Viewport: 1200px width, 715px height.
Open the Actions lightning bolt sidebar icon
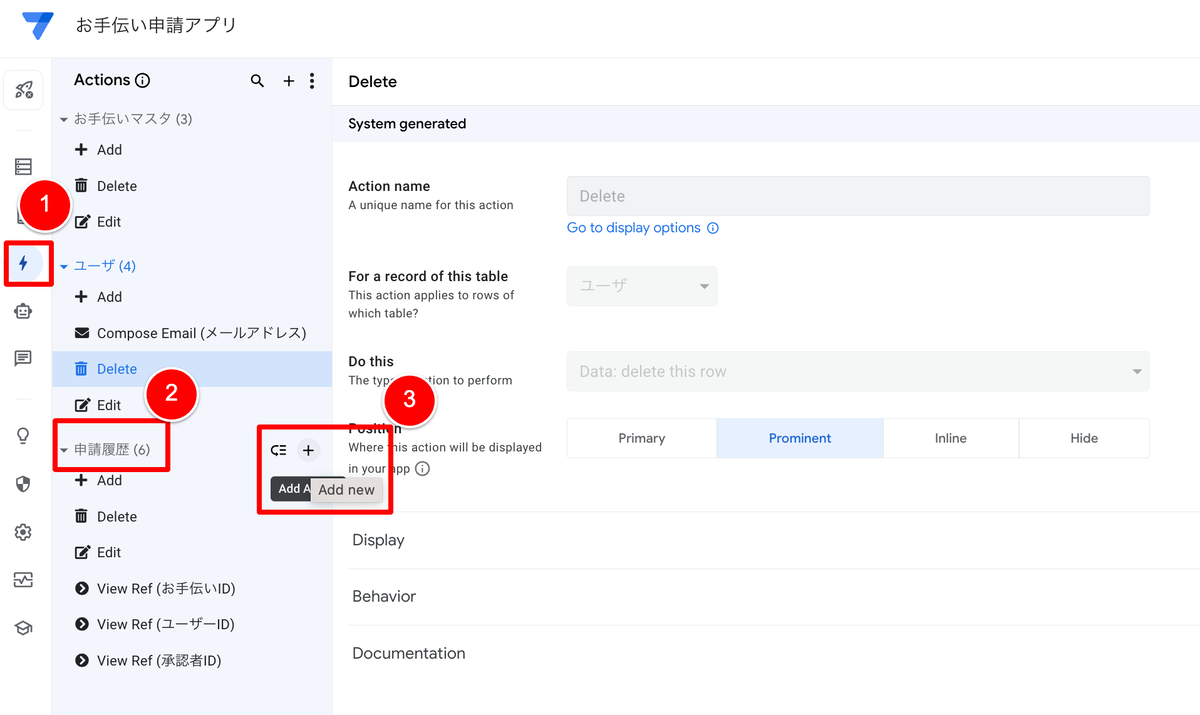click(x=23, y=264)
